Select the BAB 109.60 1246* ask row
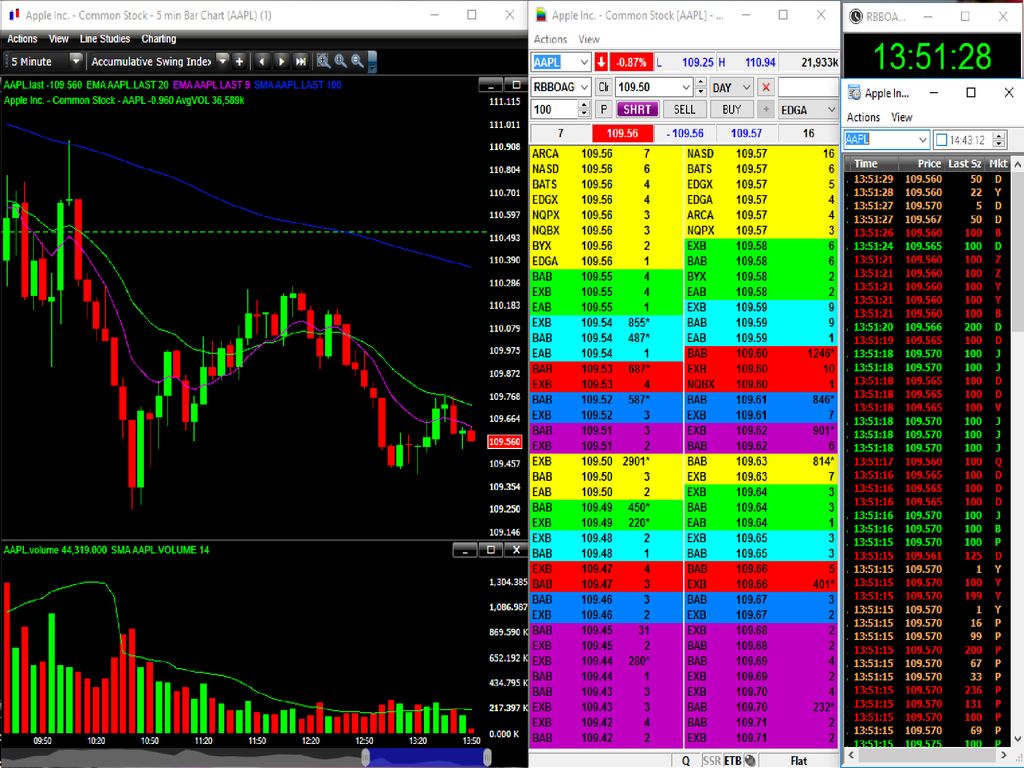Image resolution: width=1024 pixels, height=768 pixels. click(x=761, y=353)
